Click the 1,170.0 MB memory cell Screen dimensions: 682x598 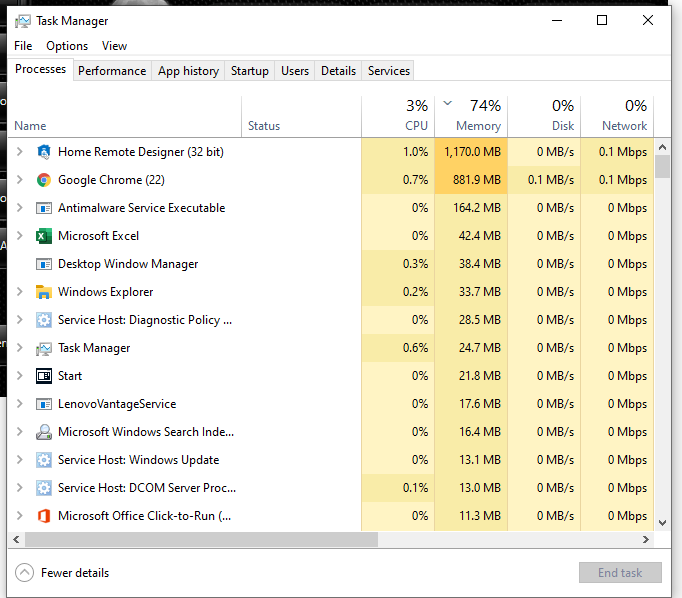471,152
